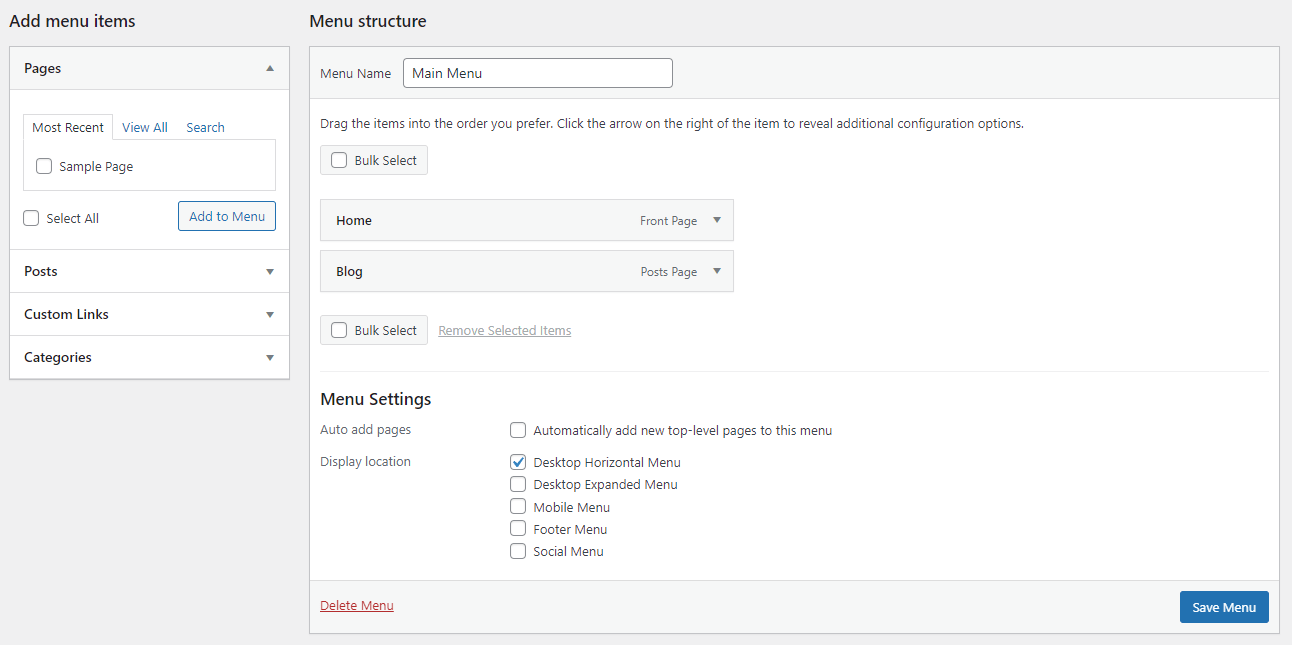Image resolution: width=1292 pixels, height=645 pixels.
Task: Check the Social Menu location
Action: 518,551
